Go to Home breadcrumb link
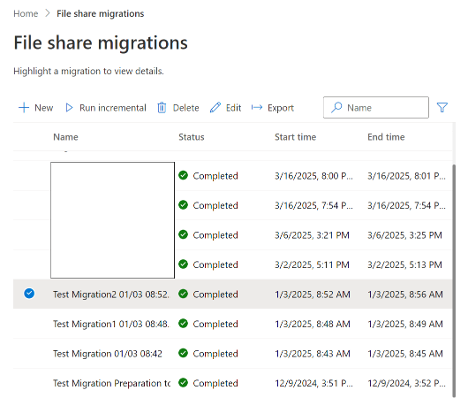 pos(26,14)
